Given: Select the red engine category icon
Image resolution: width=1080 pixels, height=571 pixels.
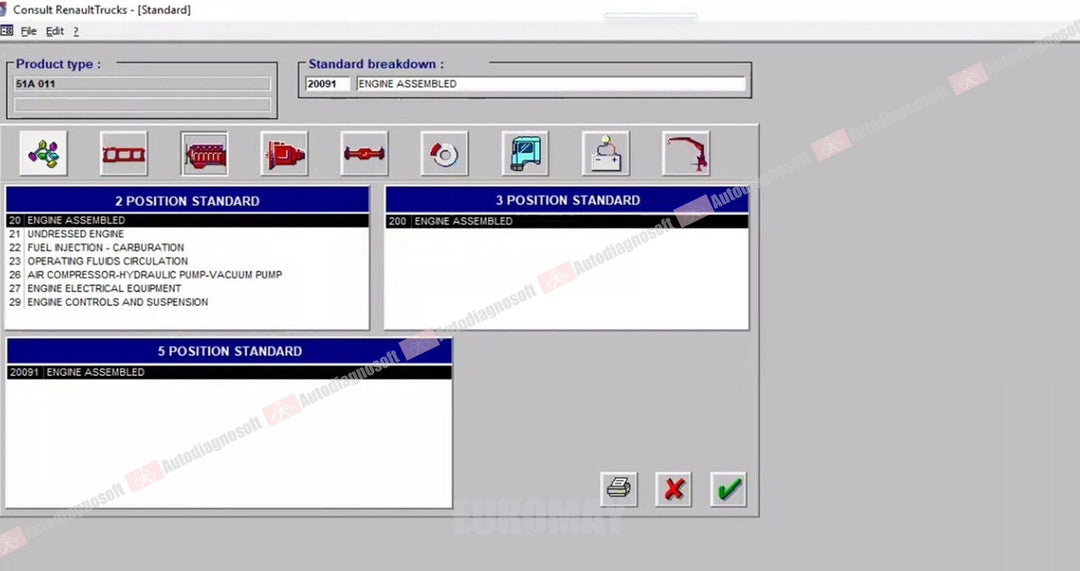Looking at the screenshot, I should click(205, 153).
